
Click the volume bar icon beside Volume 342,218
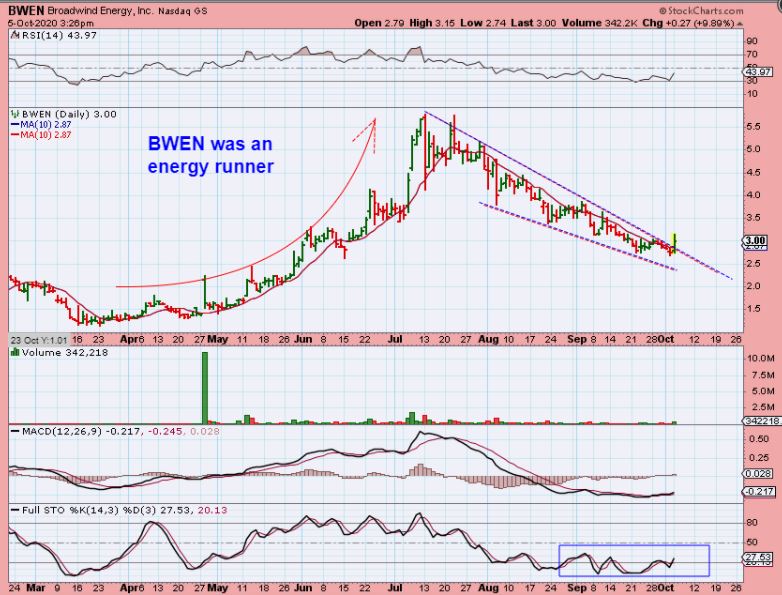pos(14,352)
